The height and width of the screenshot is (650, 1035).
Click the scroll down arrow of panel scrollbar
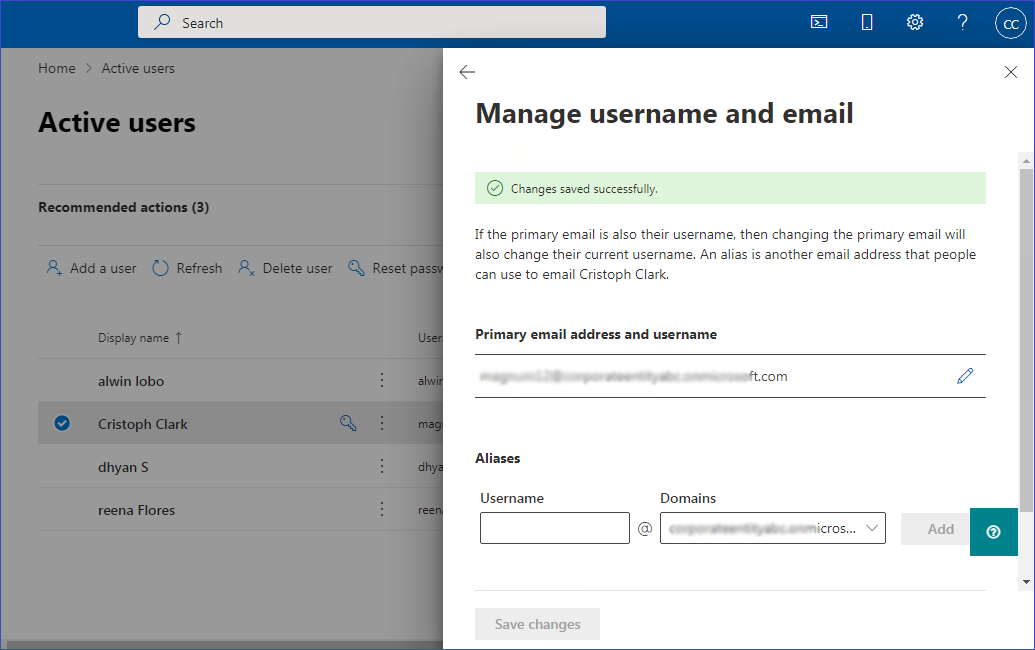point(1026,581)
